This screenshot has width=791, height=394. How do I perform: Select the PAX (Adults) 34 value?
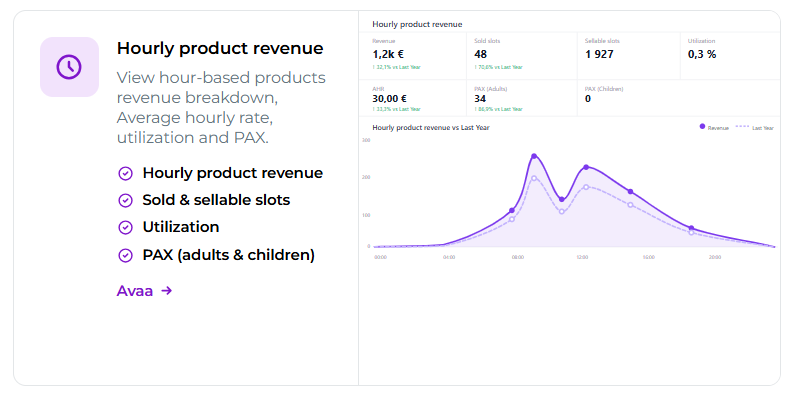coord(480,99)
